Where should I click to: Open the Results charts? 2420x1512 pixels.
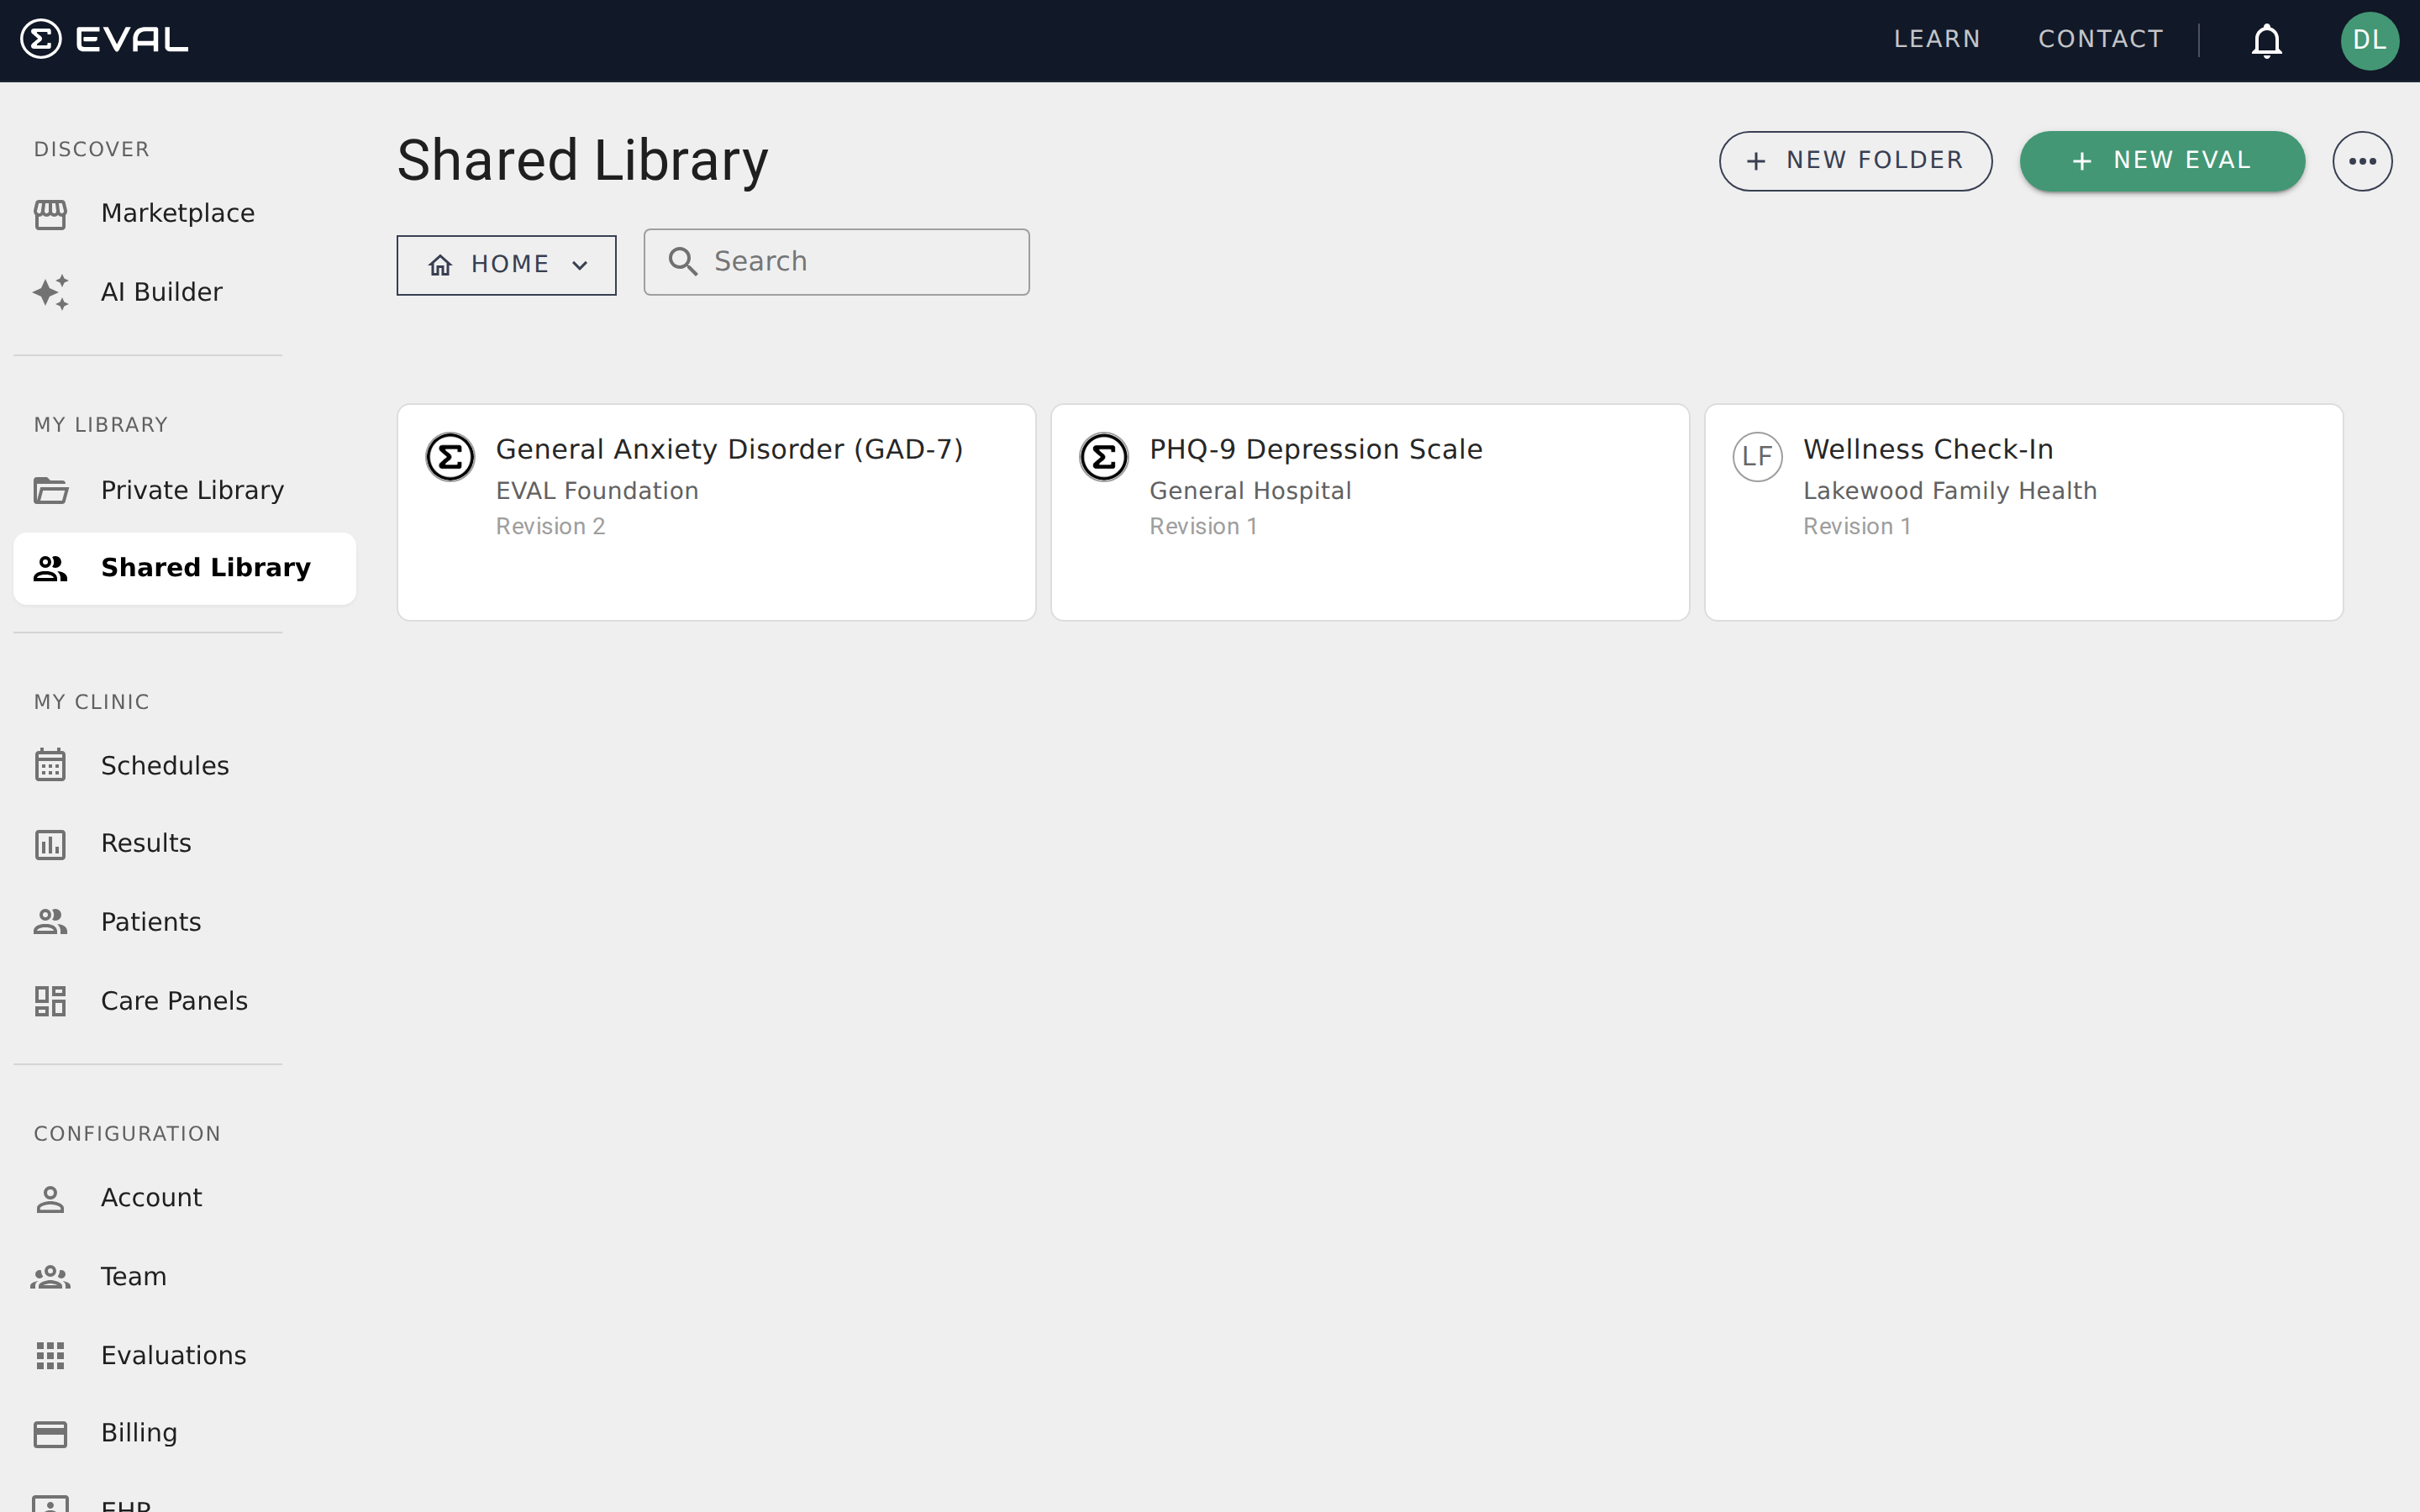[x=145, y=842]
